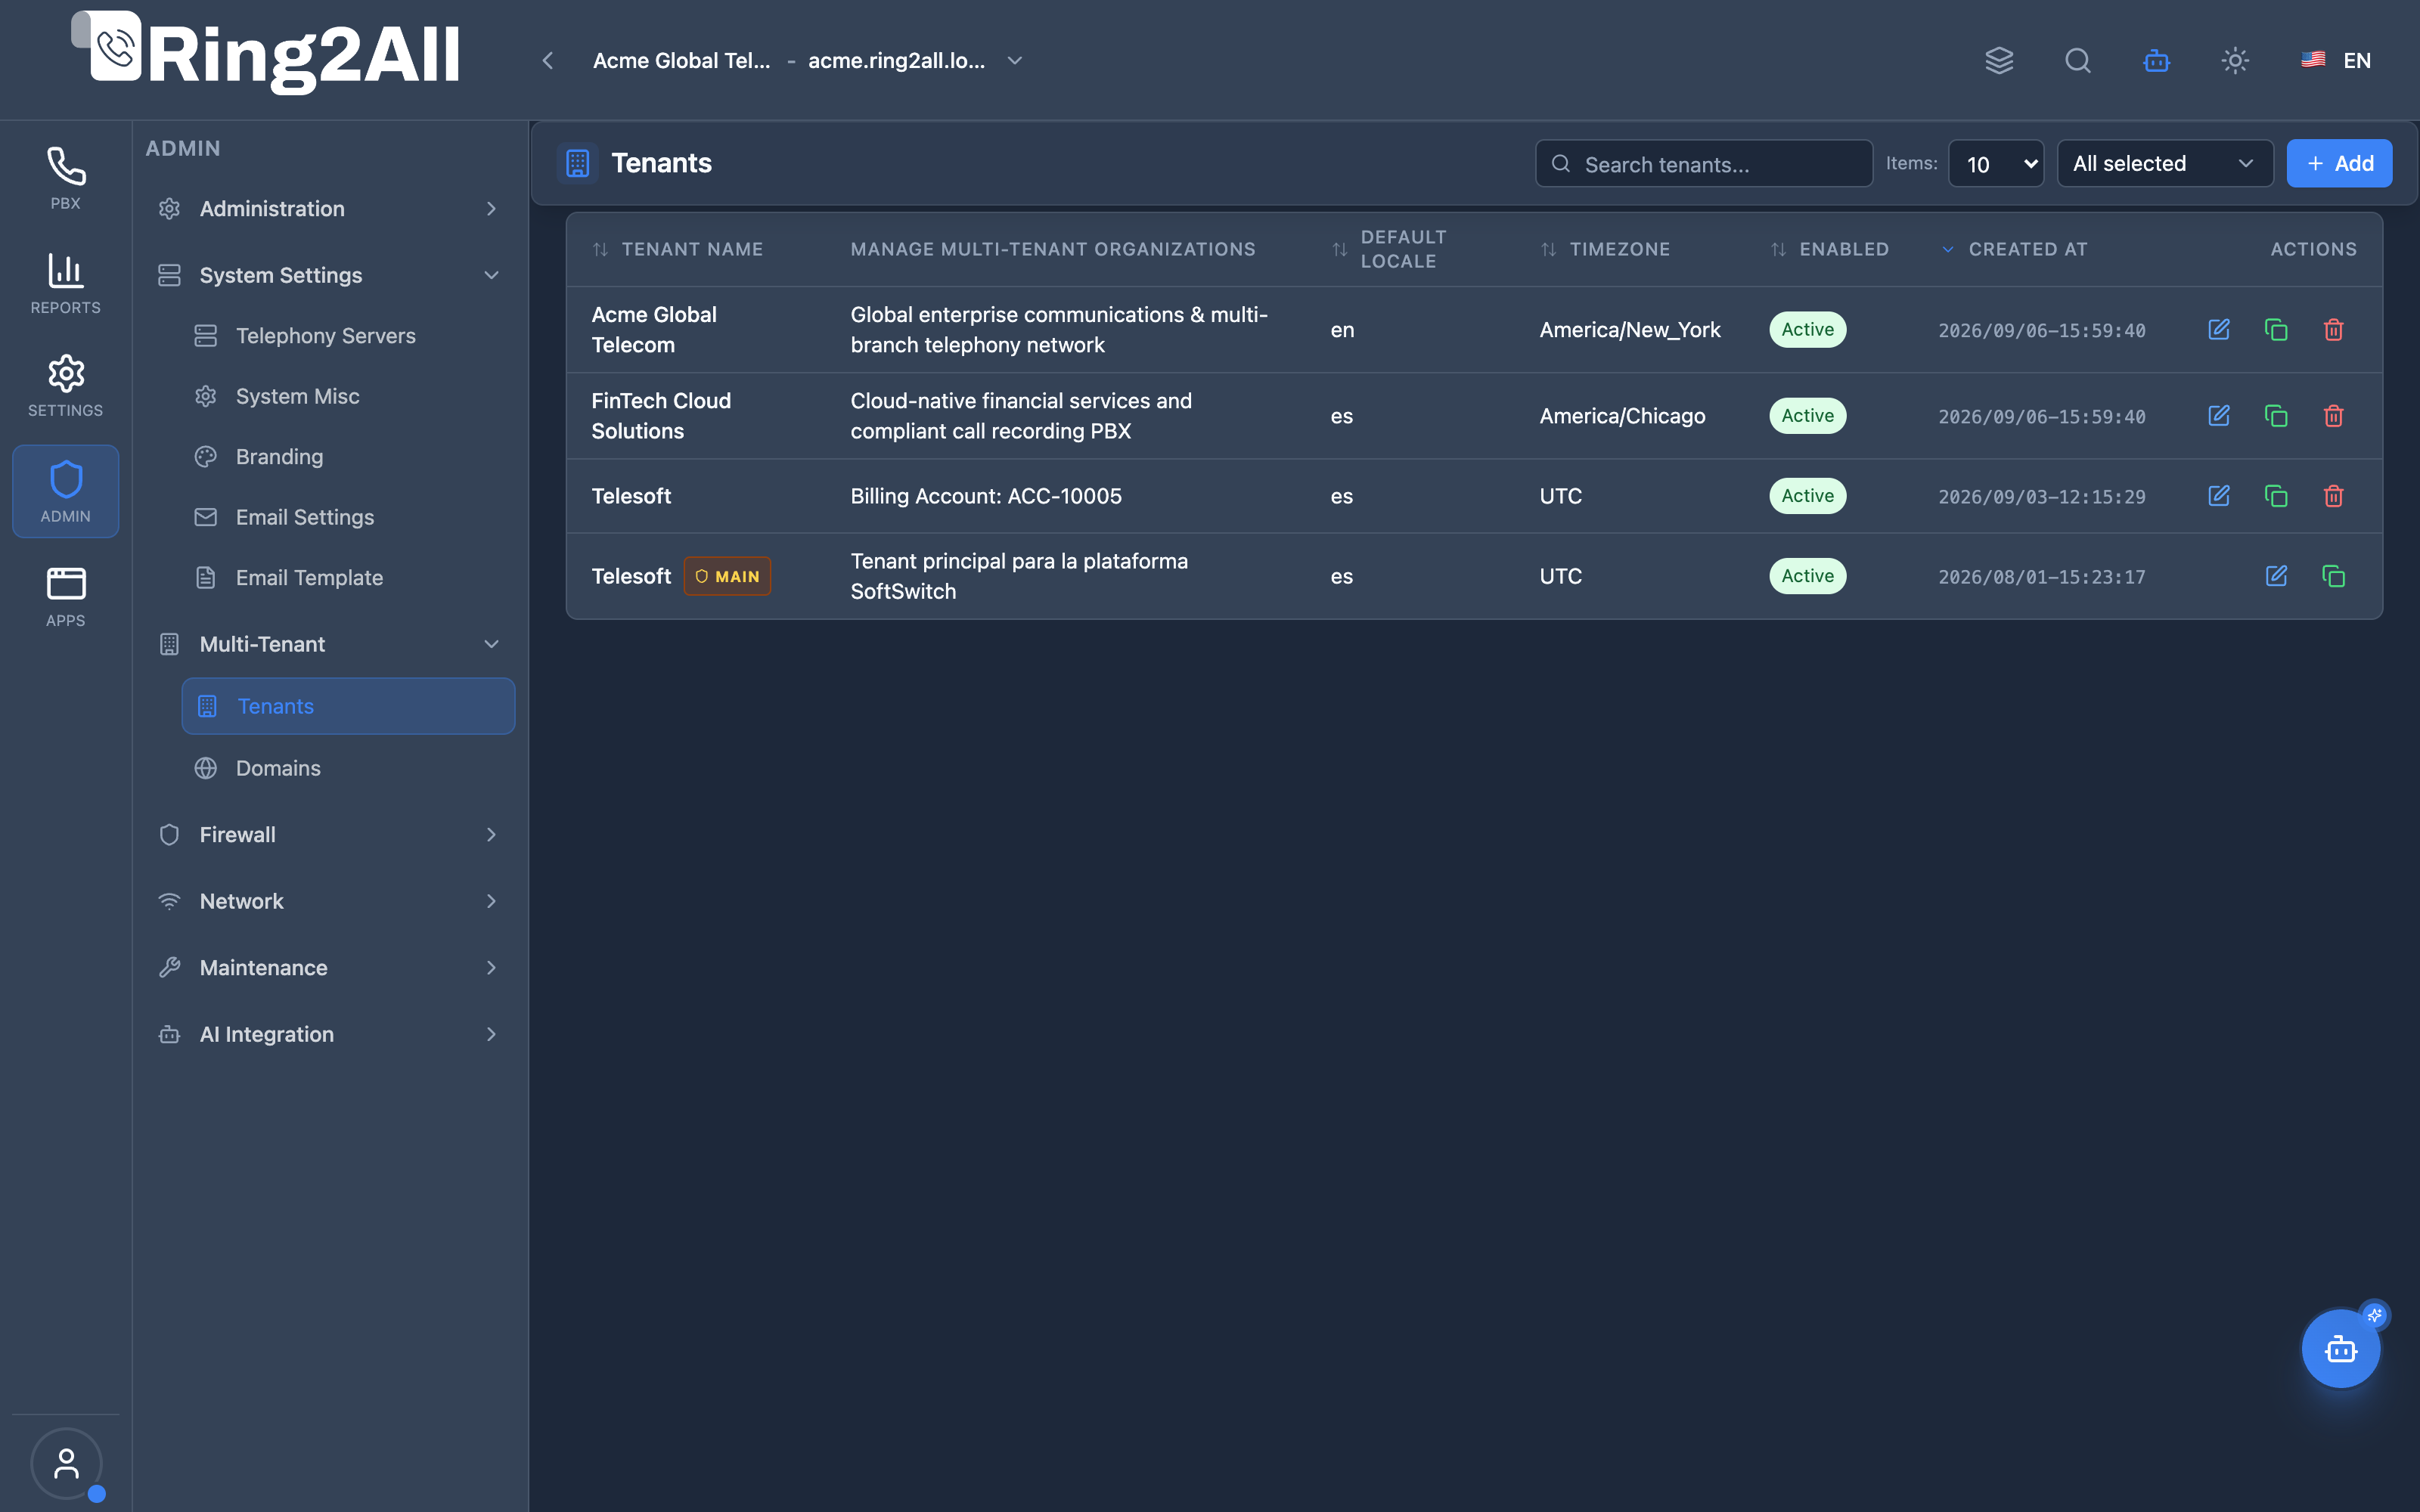This screenshot has height=1512, width=2420.
Task: Open the floating AI assistant button
Action: coord(2340,1349)
